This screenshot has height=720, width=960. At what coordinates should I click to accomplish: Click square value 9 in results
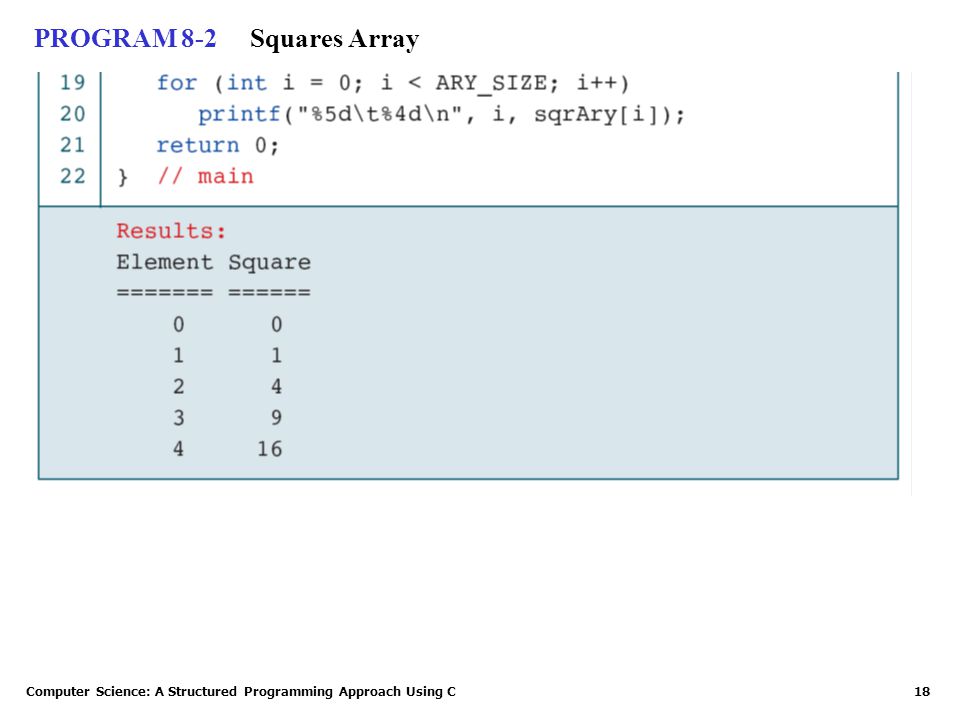[x=276, y=418]
